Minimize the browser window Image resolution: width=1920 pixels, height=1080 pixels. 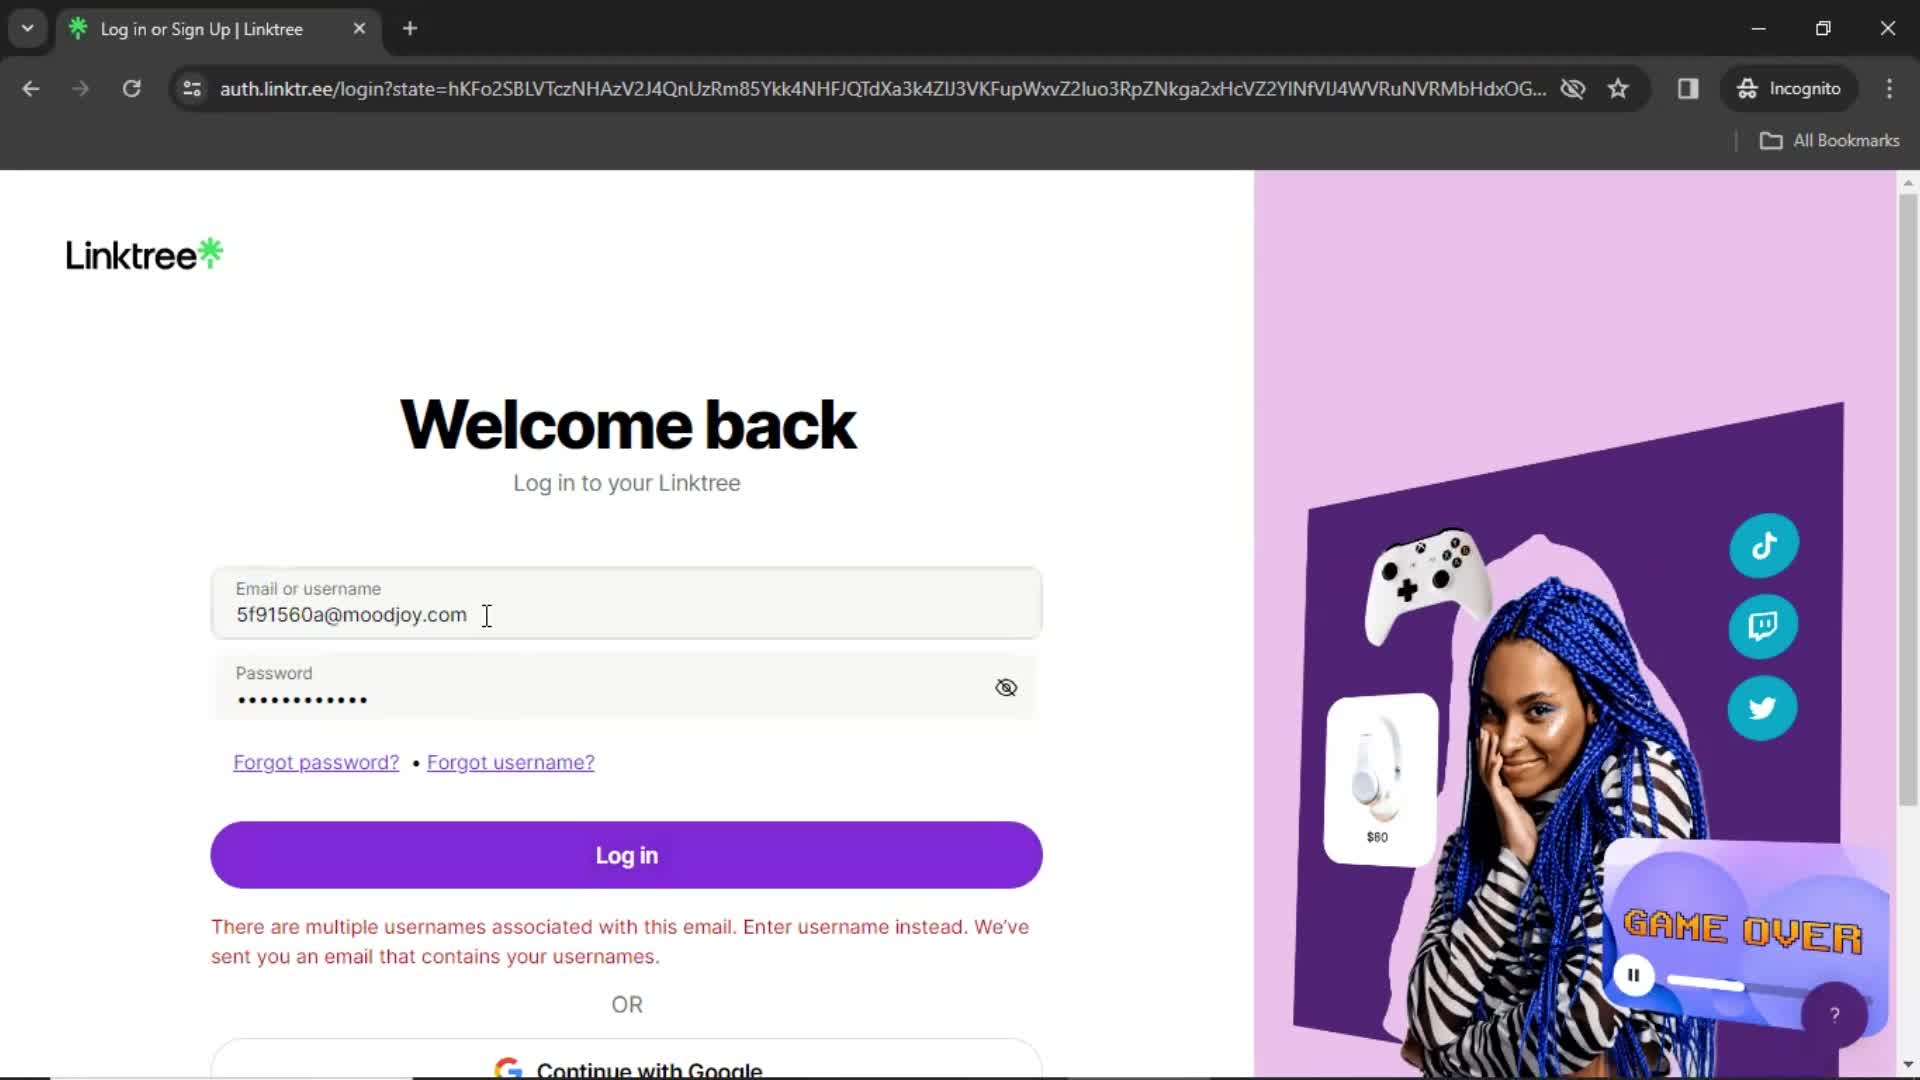pyautogui.click(x=1759, y=29)
